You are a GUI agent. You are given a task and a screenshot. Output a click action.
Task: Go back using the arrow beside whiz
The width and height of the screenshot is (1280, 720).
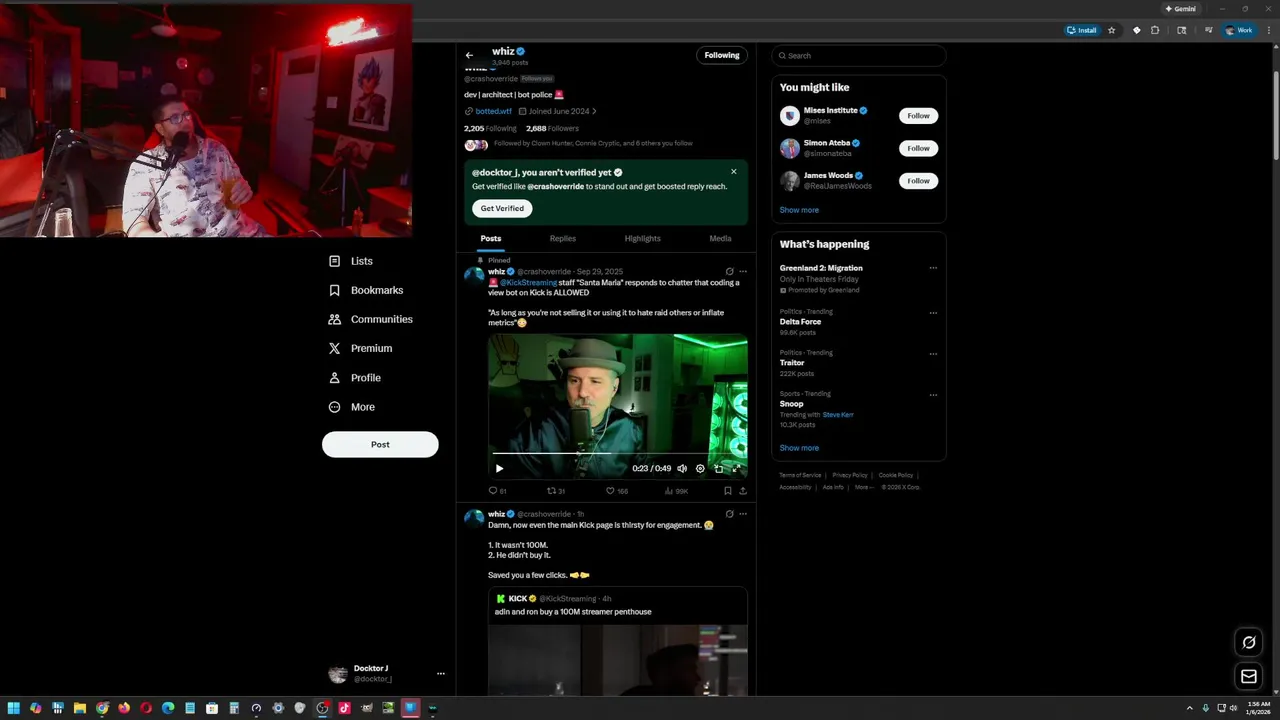[x=469, y=55]
